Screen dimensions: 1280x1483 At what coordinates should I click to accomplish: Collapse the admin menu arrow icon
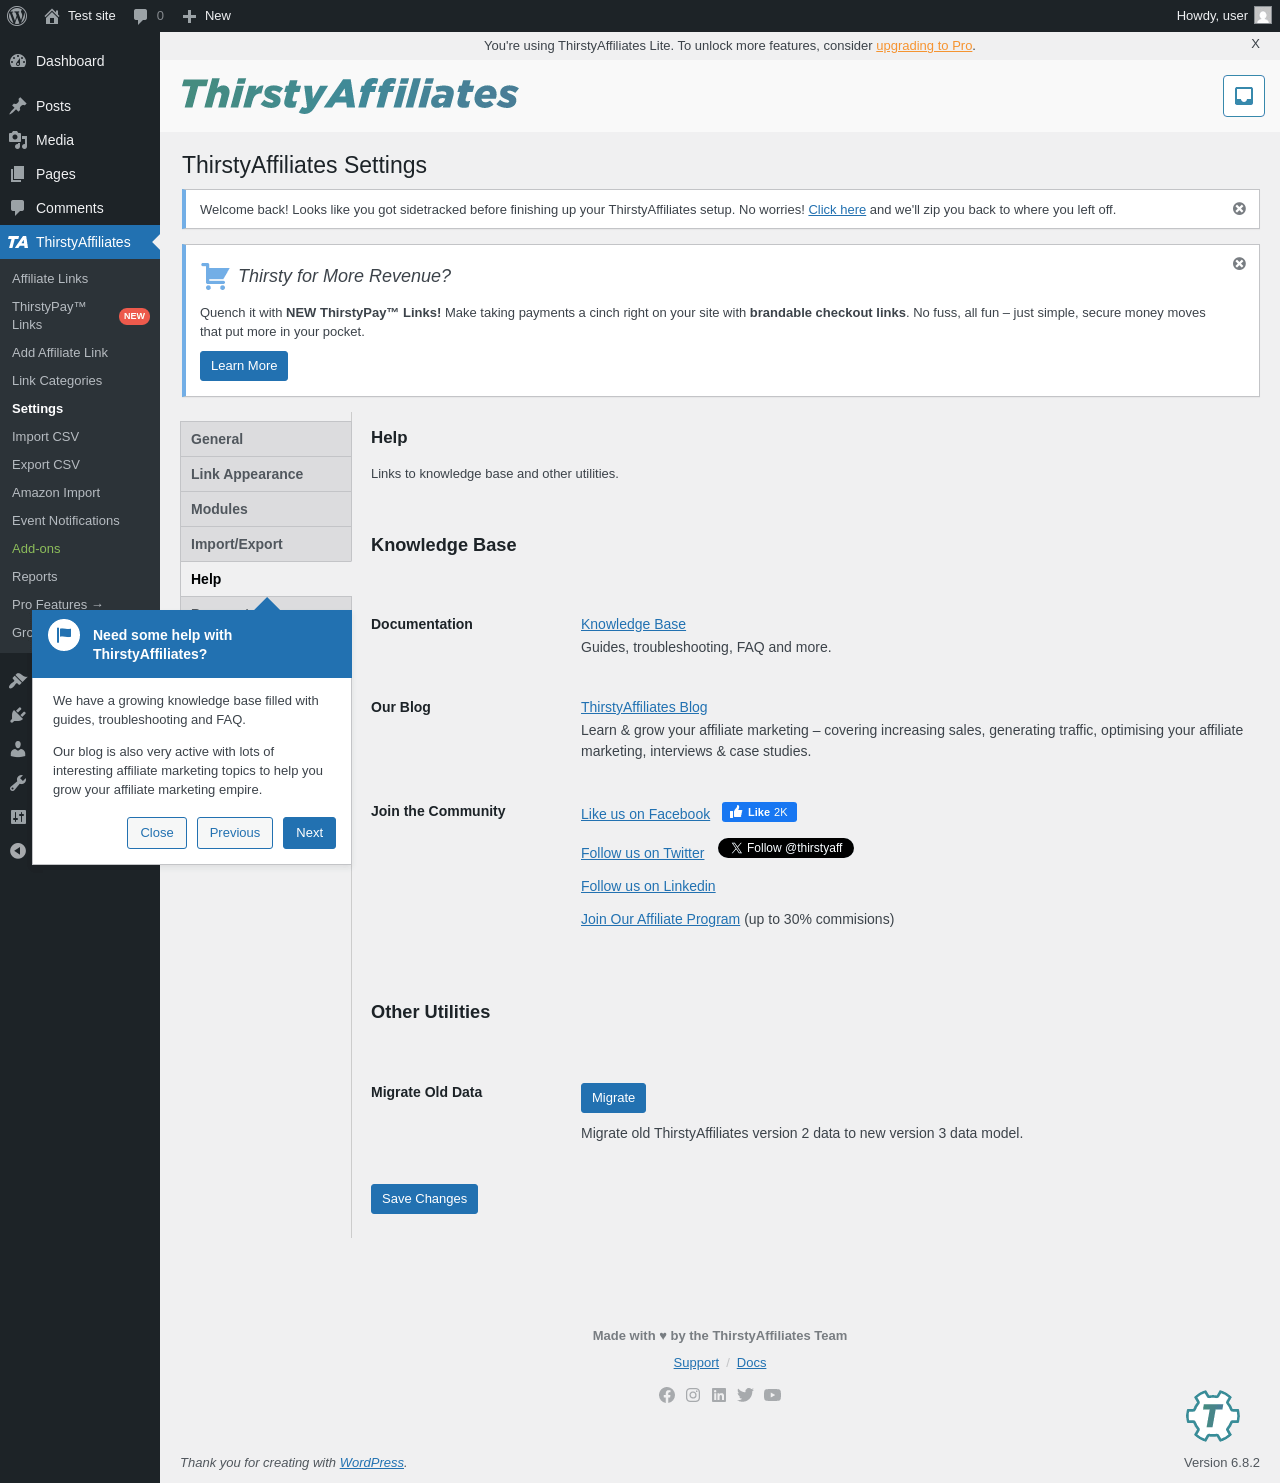click(x=18, y=850)
